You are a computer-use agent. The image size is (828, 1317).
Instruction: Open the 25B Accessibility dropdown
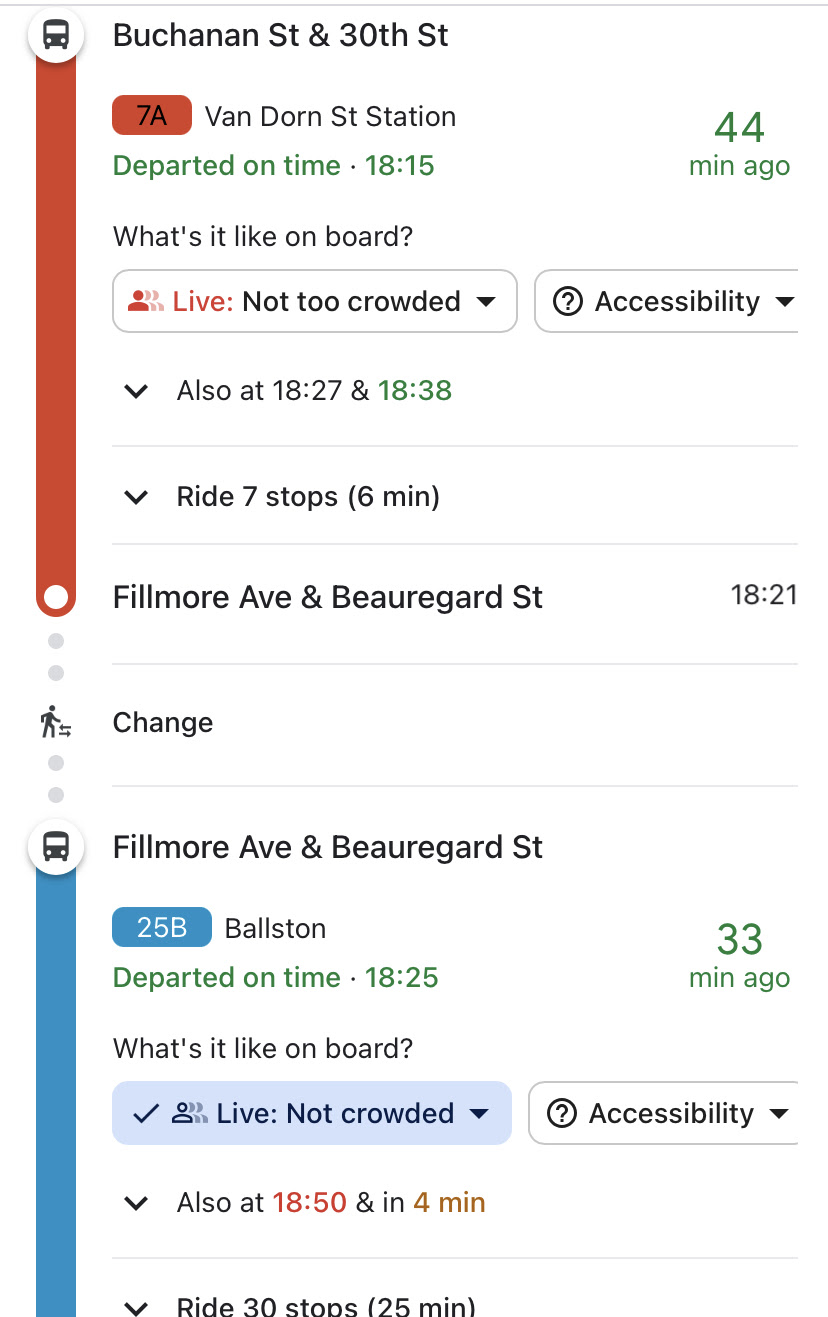click(663, 1113)
